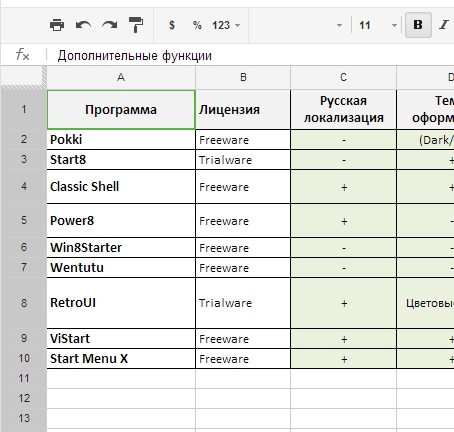The width and height of the screenshot is (454, 432).
Task: Select row 8 header
Action: (x=24, y=303)
